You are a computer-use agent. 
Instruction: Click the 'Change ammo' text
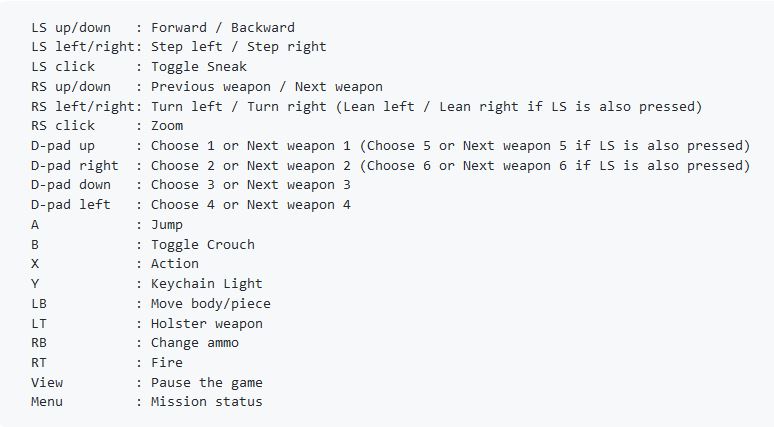(x=195, y=342)
